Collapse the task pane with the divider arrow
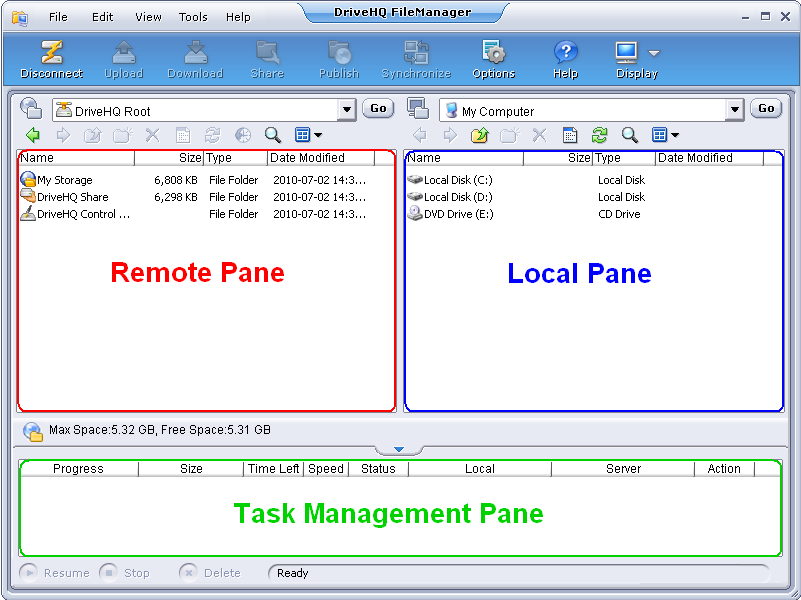This screenshot has height=600, width=801. 398,451
